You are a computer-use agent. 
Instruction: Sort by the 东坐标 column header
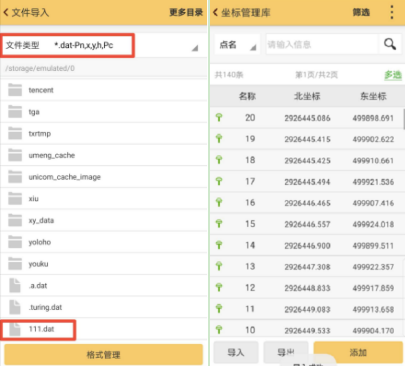373,96
